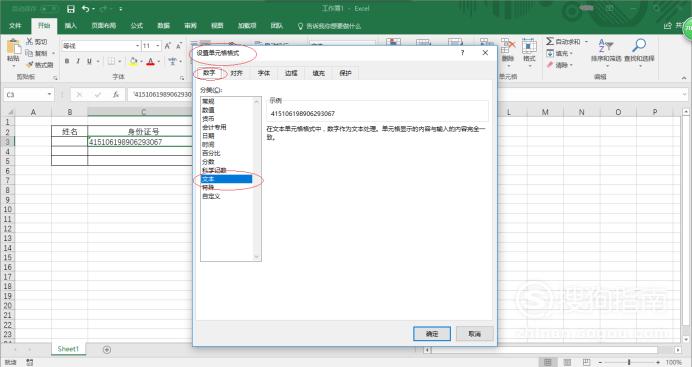Toggle italic formatting
This screenshot has height=367, width=692.
coord(78,61)
